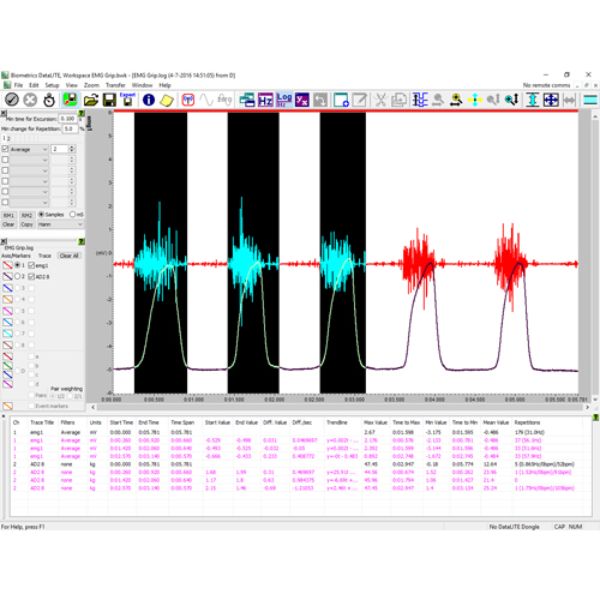
Task: Click the orange Event markers color swatch
Action: 8,406
